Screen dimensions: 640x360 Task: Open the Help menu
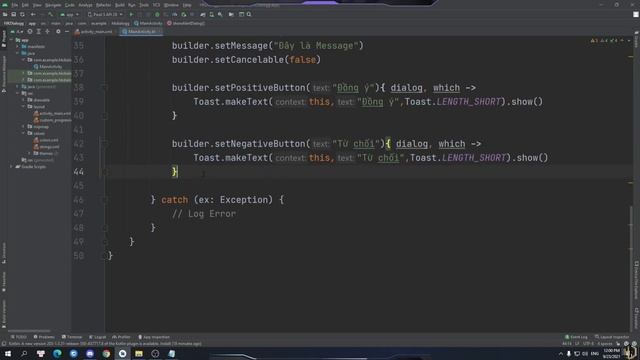[187, 5]
